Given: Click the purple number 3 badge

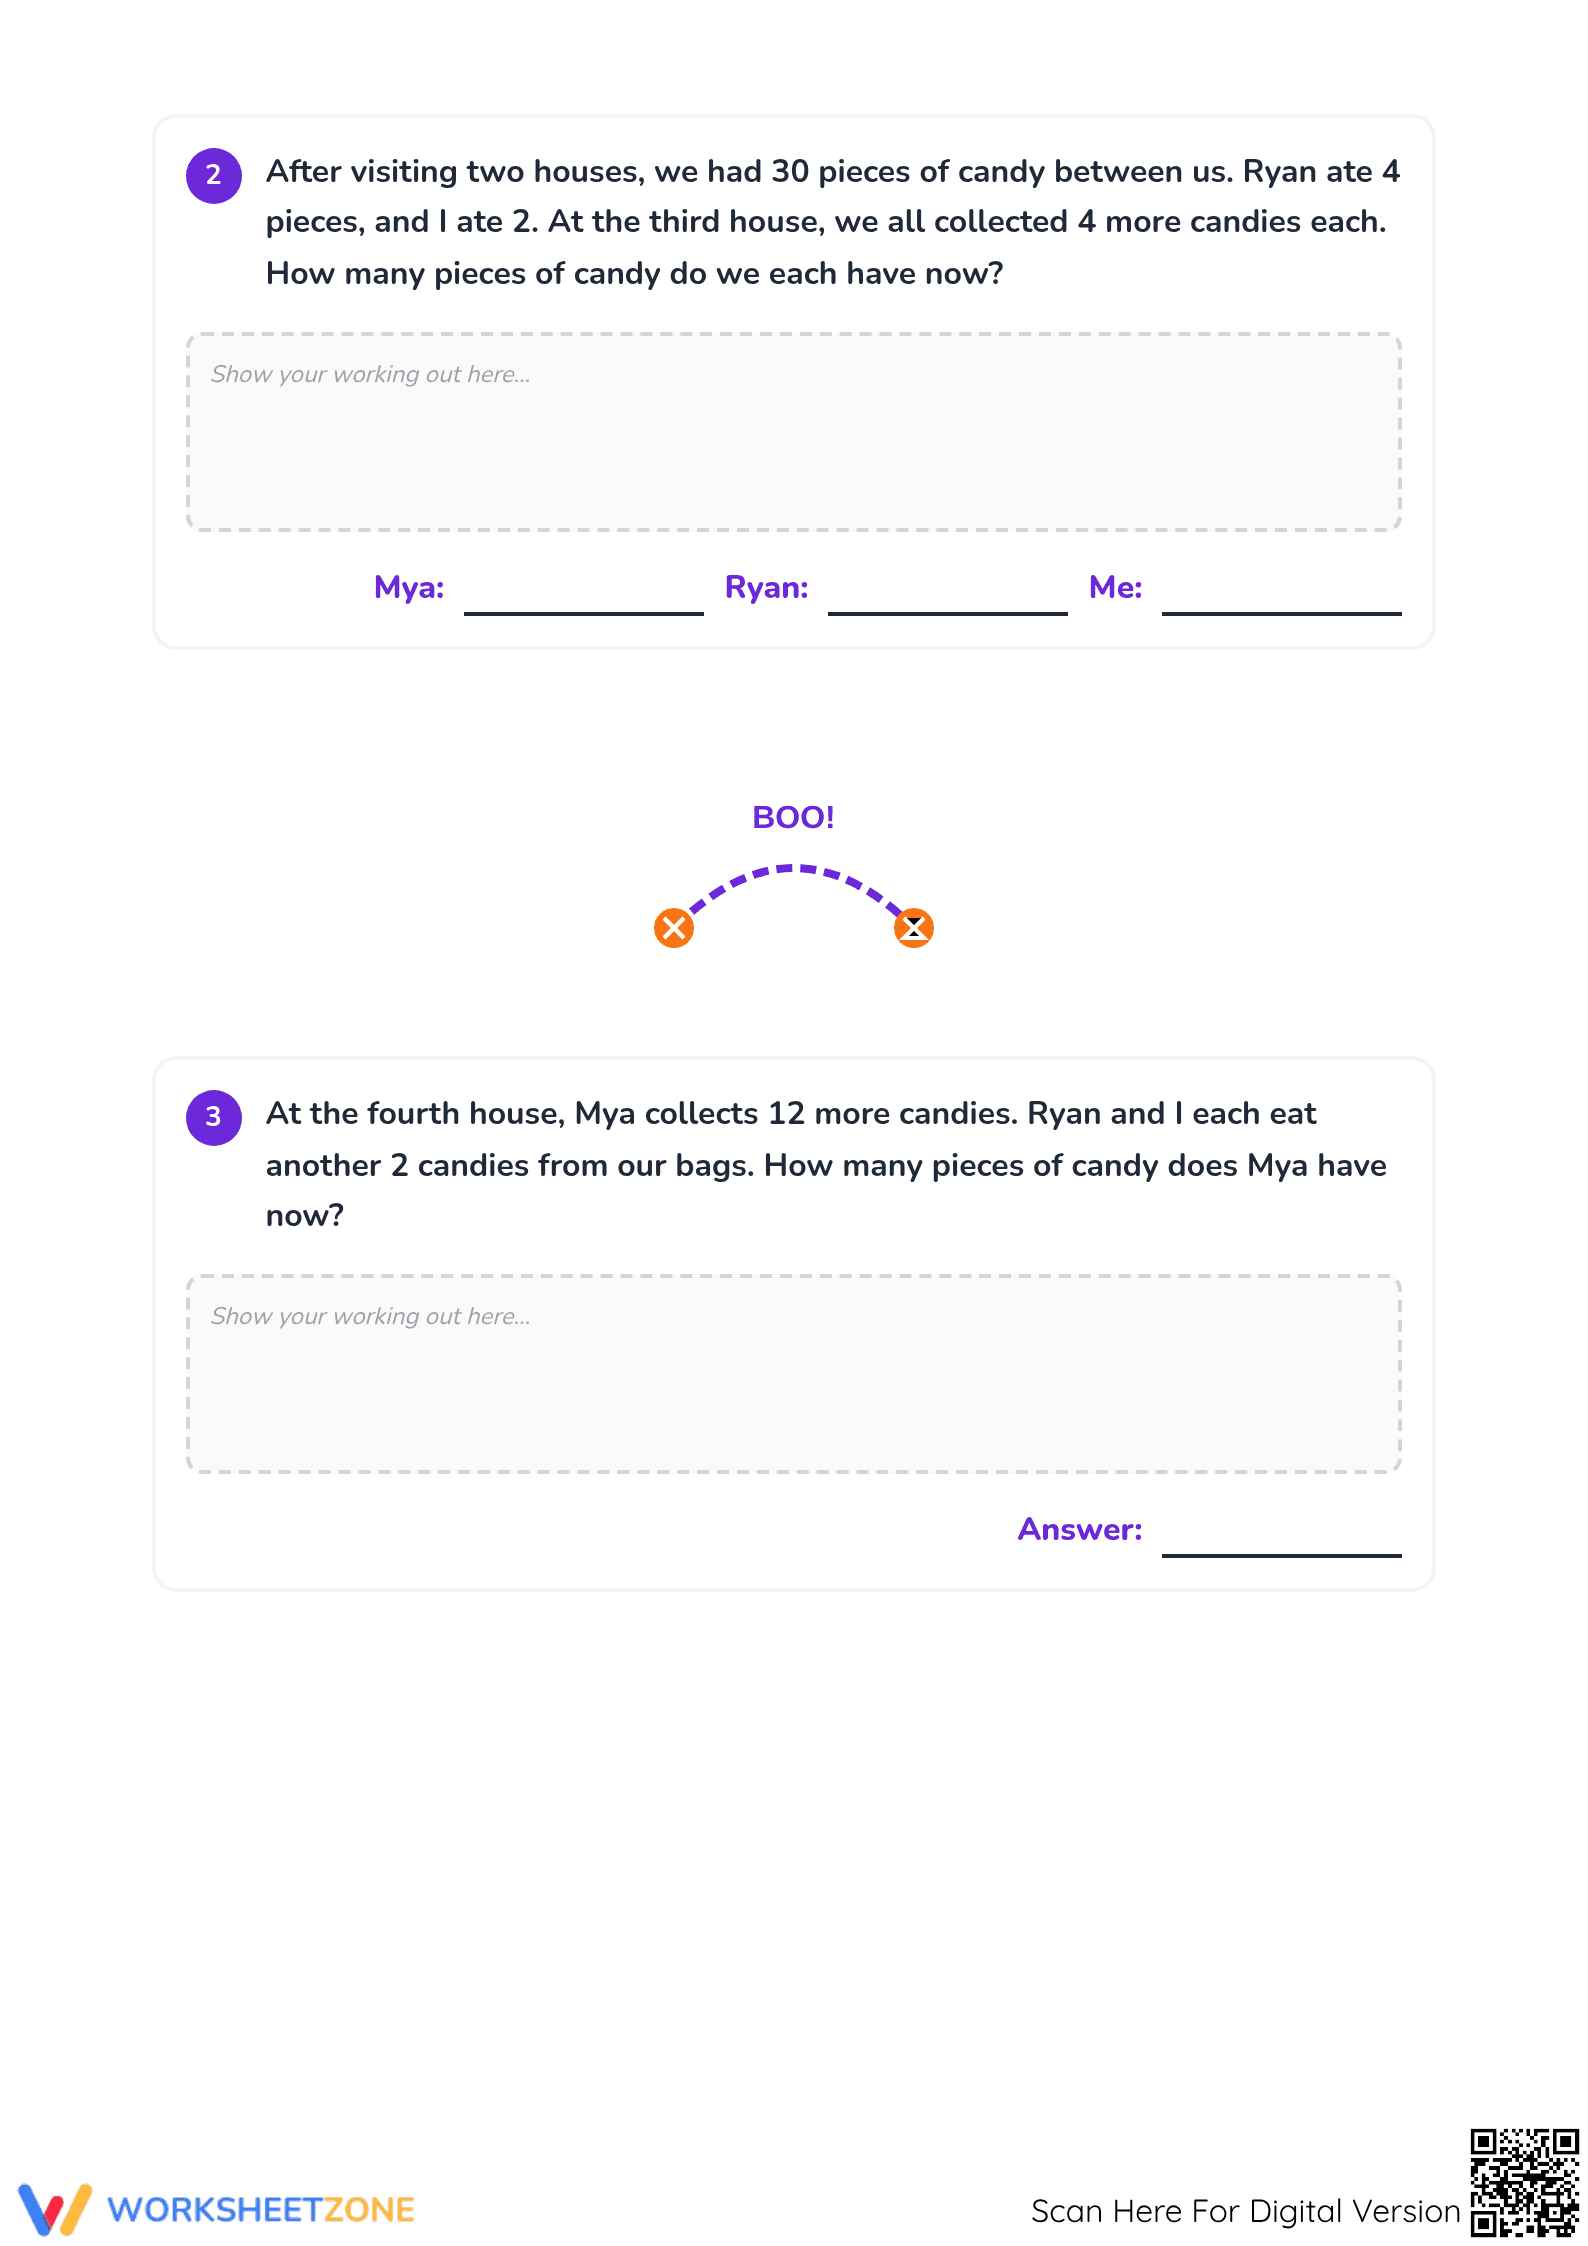Looking at the screenshot, I should 214,1117.
